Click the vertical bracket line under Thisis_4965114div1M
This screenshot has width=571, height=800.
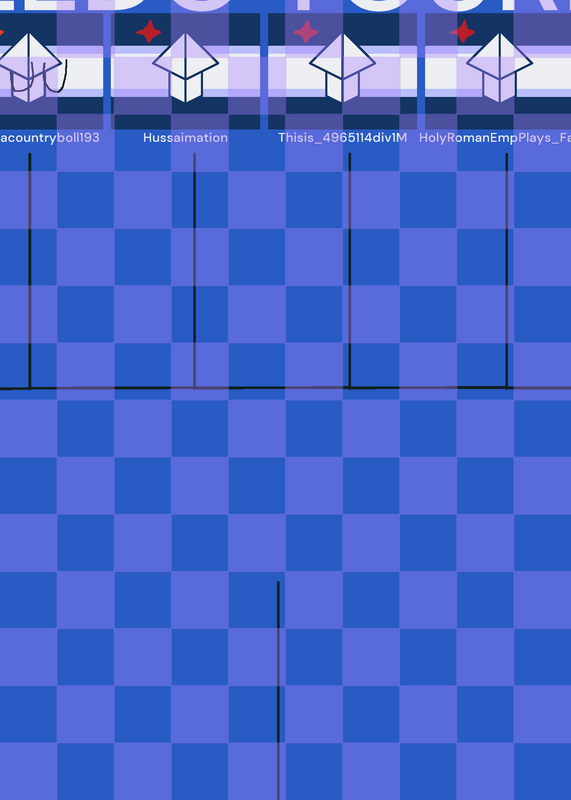[x=350, y=271]
